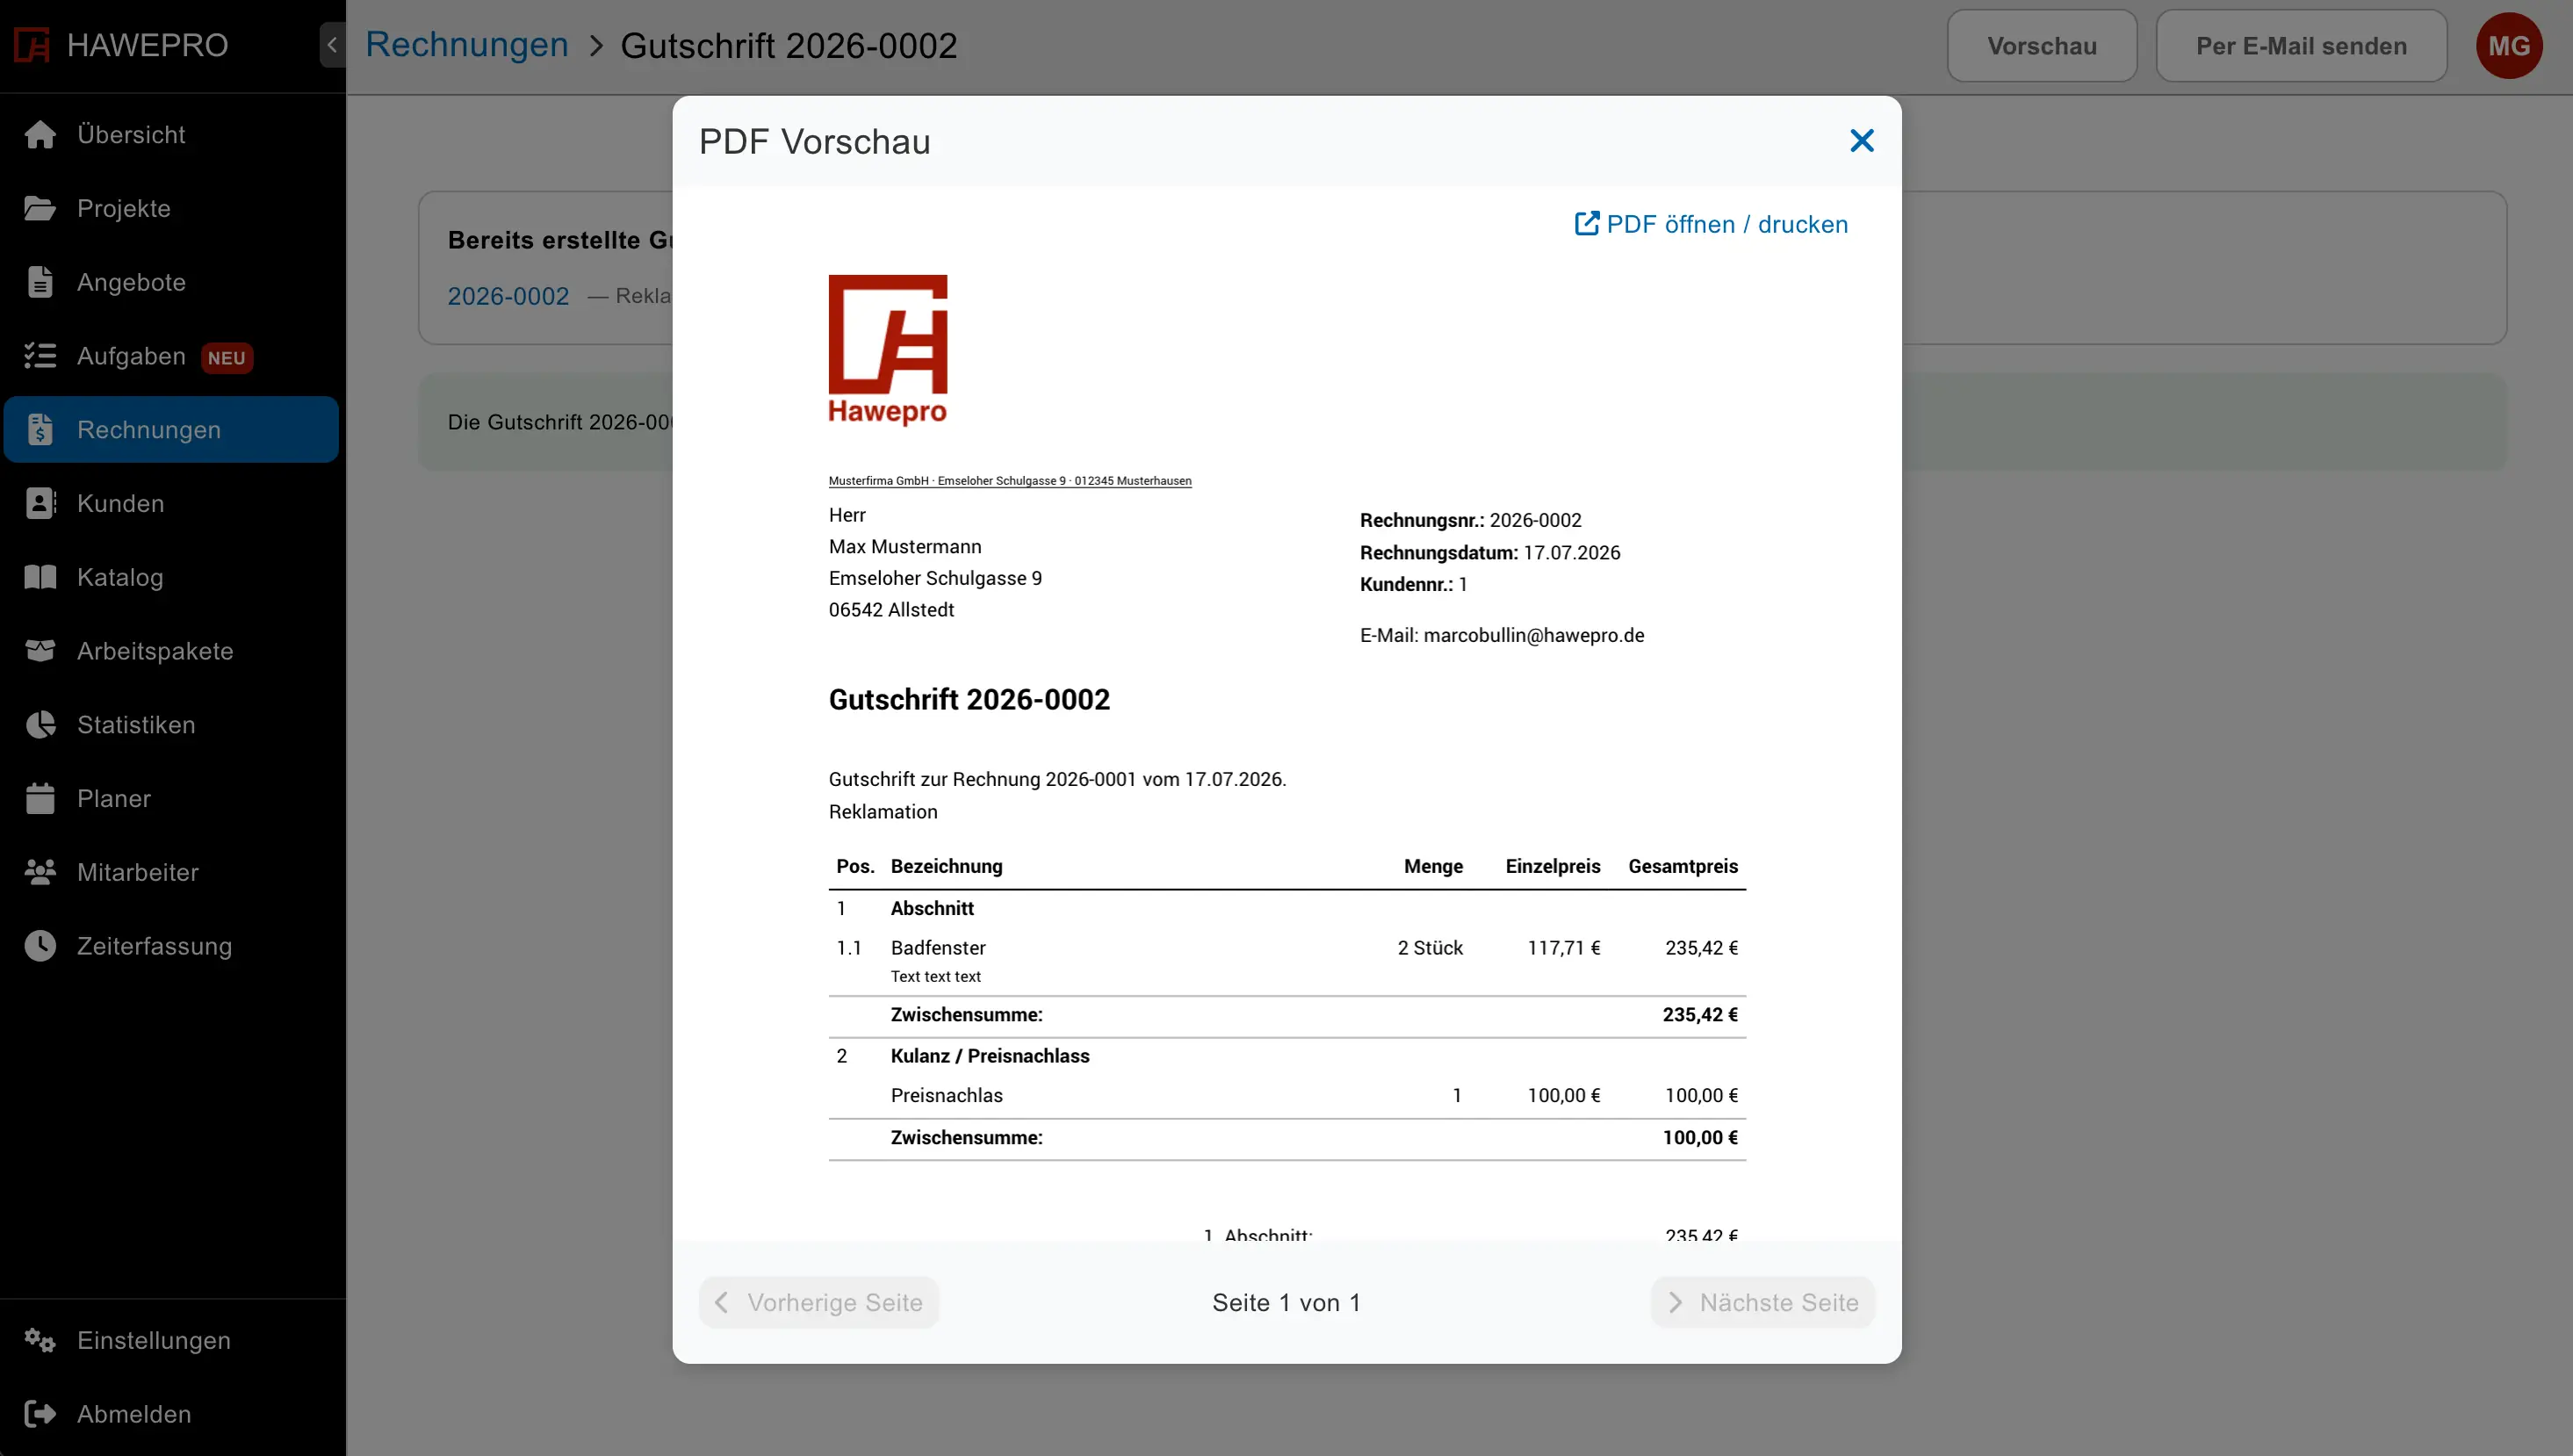This screenshot has height=1456, width=2573.
Task: Click the Nächste Seite button
Action: 1763,1302
